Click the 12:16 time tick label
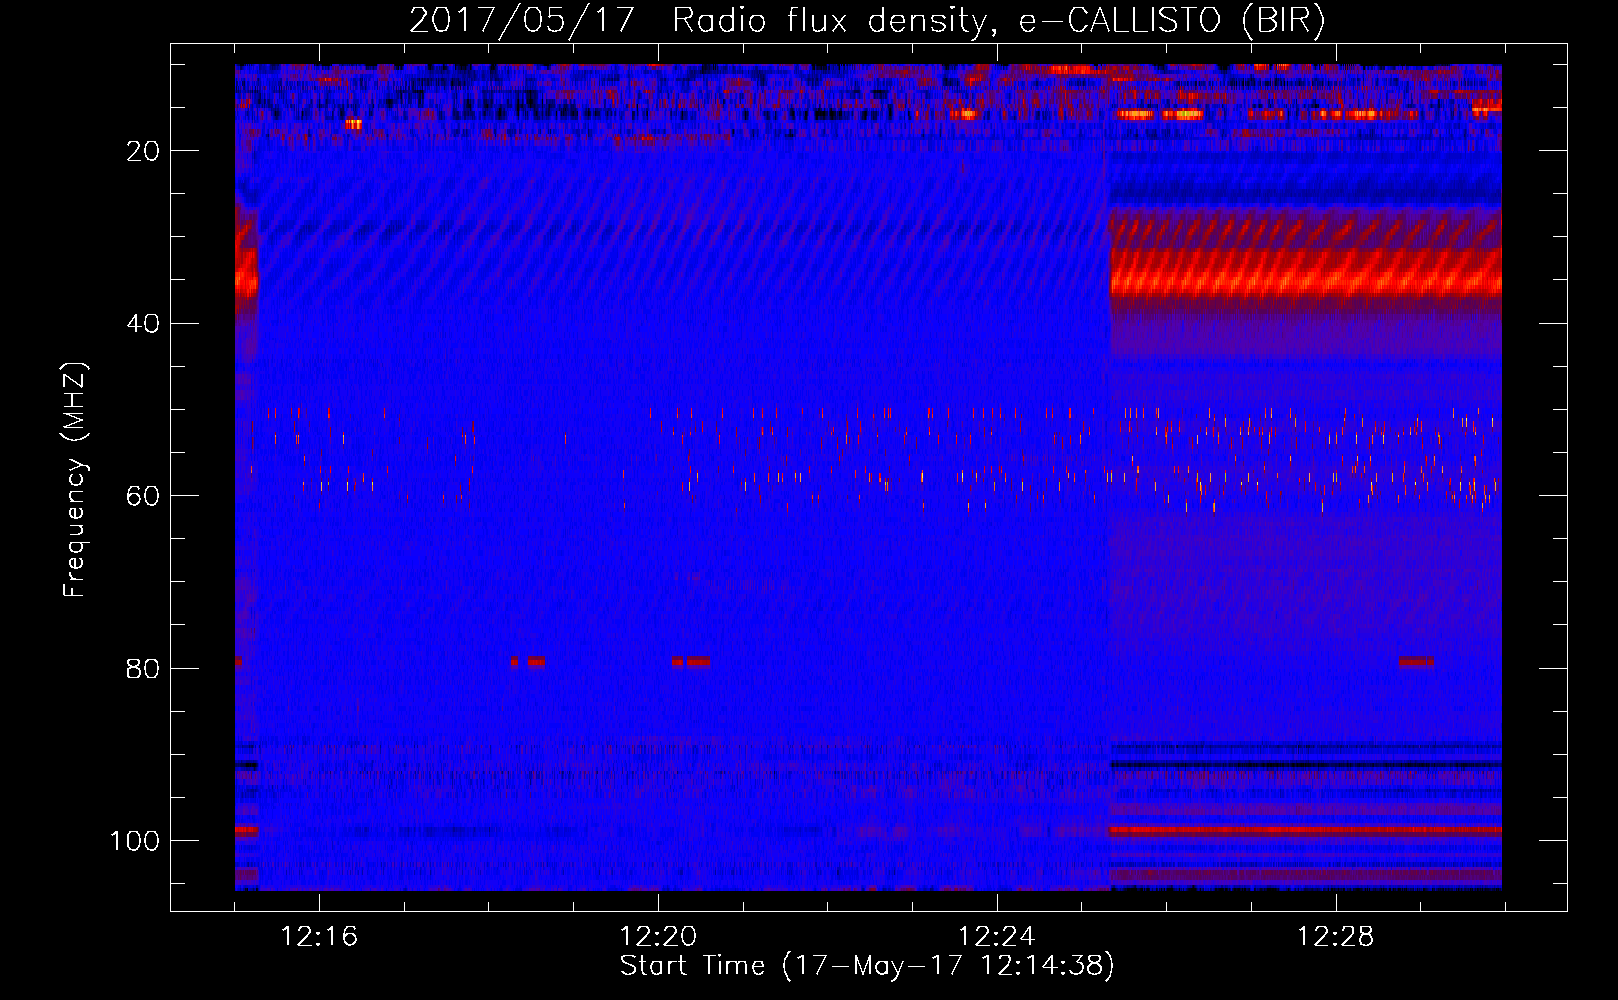Image resolution: width=1618 pixels, height=1000 pixels. [319, 937]
